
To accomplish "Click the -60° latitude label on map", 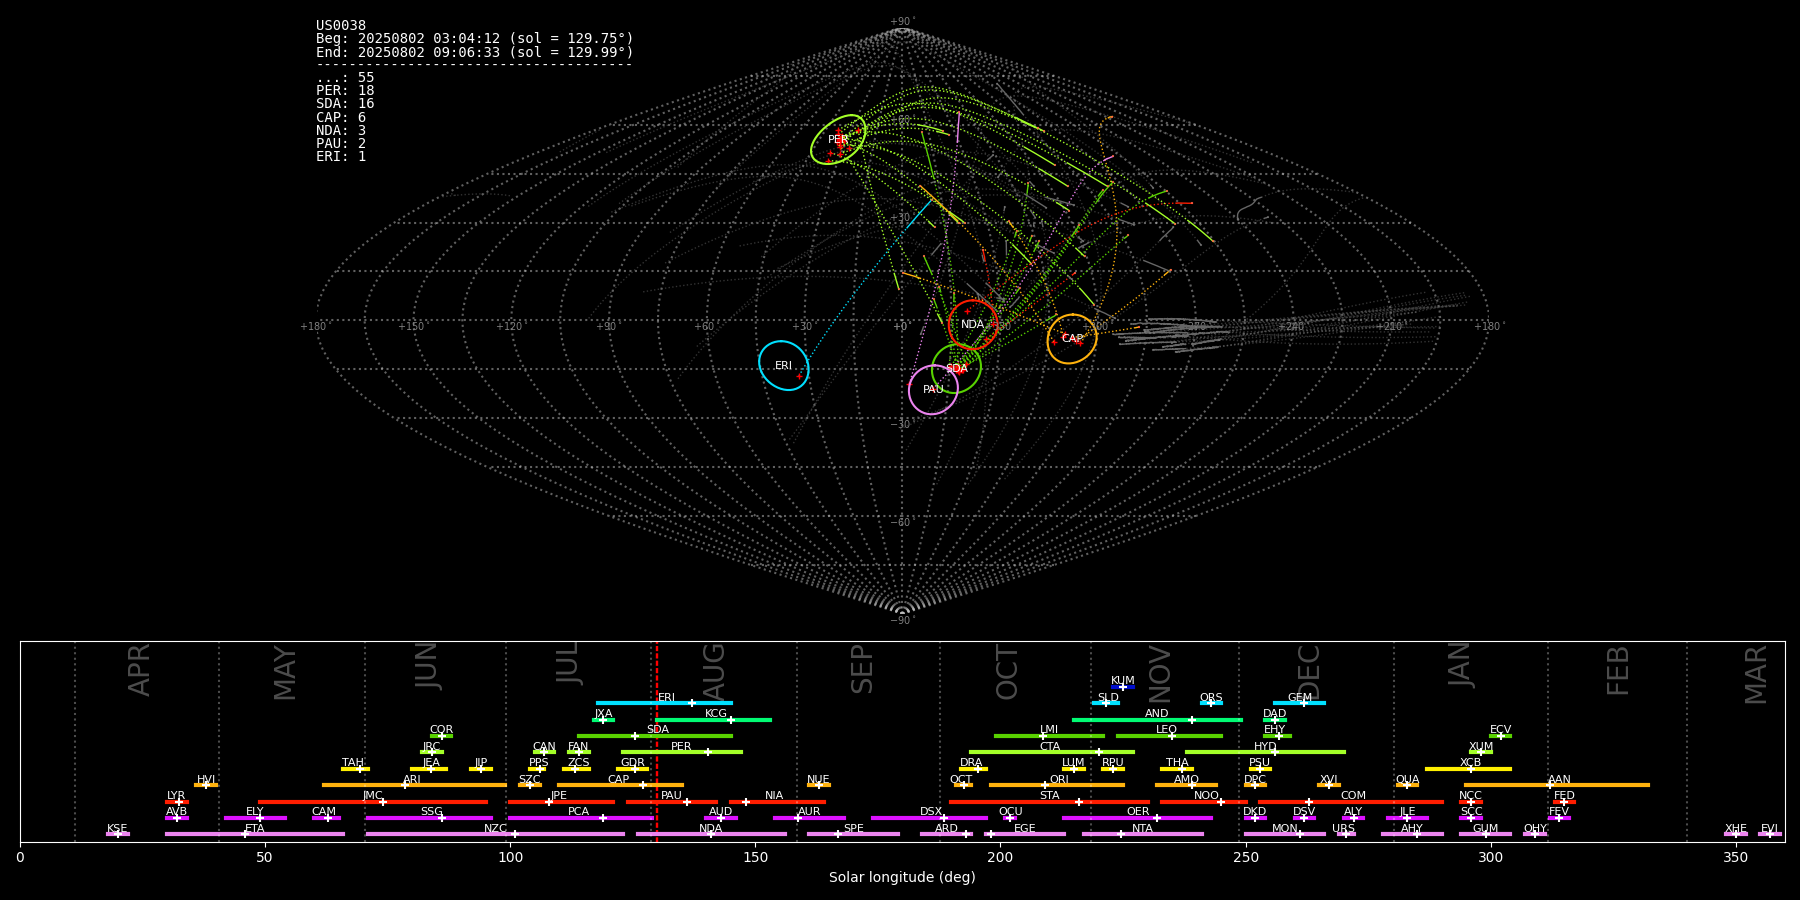I will coord(902,523).
